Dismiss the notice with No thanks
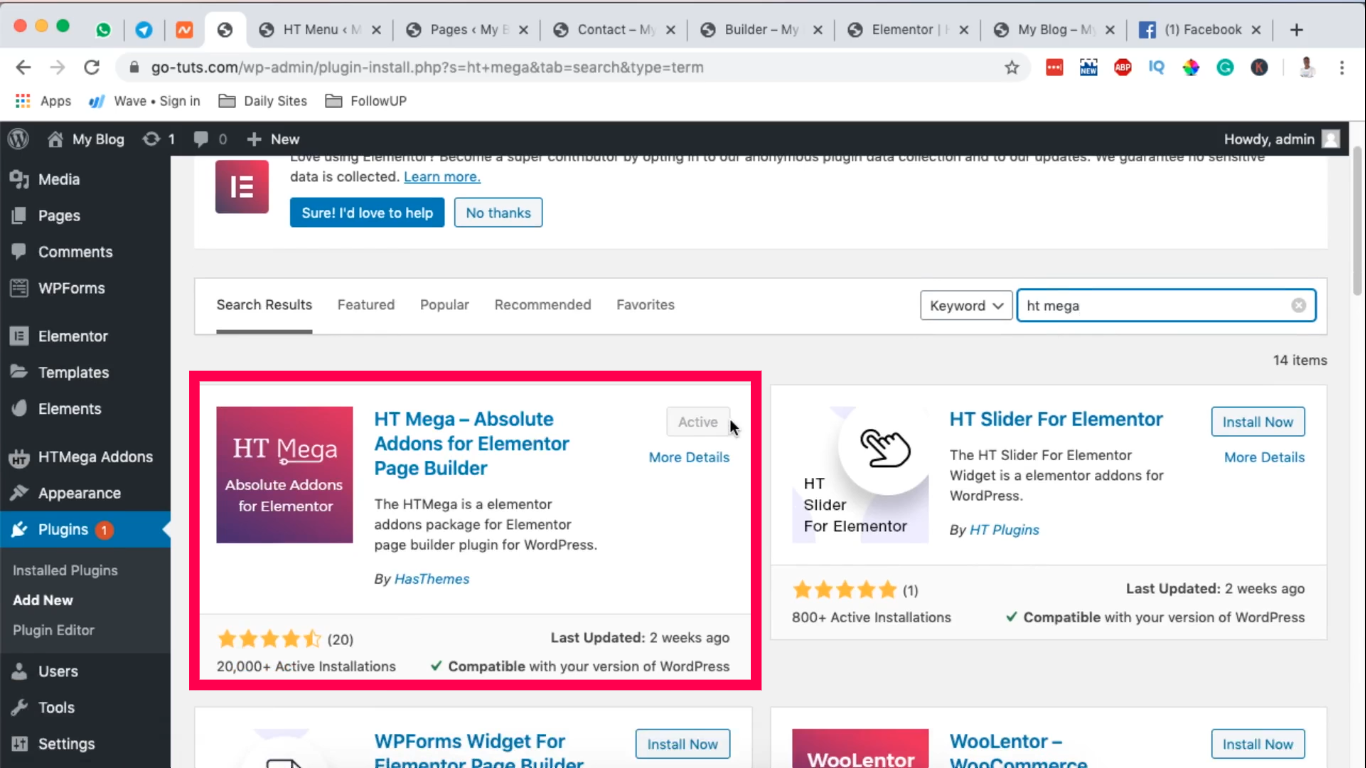This screenshot has height=768, width=1366. click(498, 213)
